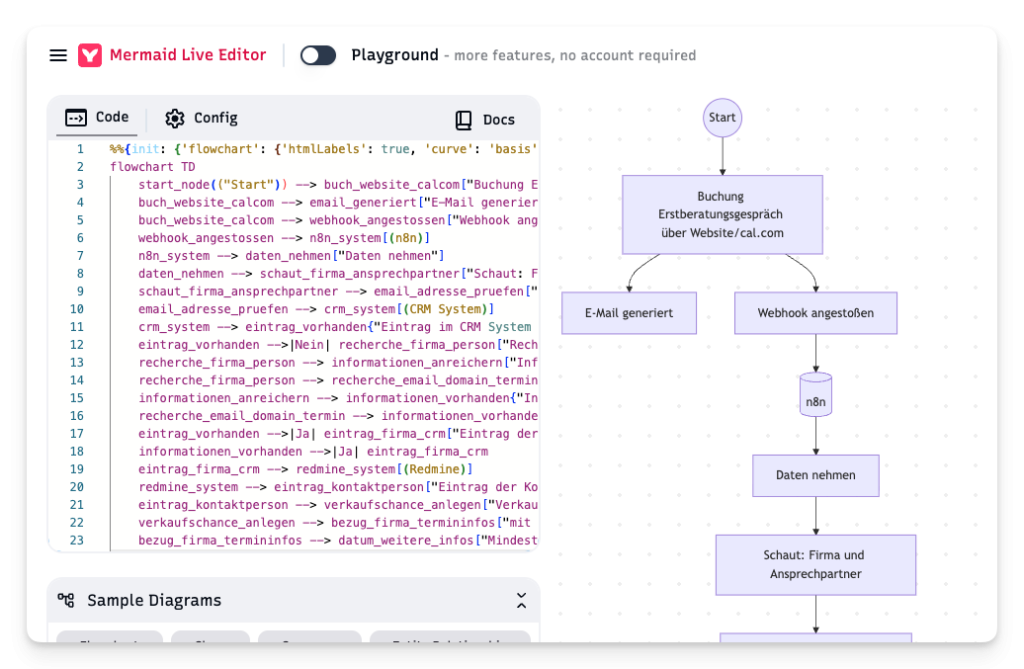1024x669 pixels.
Task: Click the Start circle node
Action: coord(722,118)
